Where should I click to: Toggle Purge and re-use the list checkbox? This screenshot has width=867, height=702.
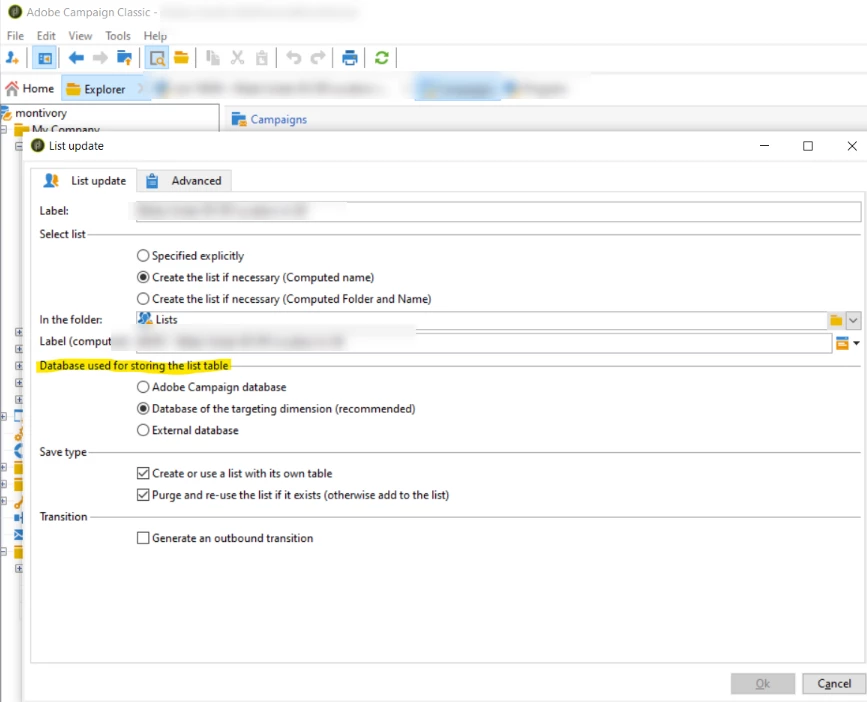coord(143,495)
